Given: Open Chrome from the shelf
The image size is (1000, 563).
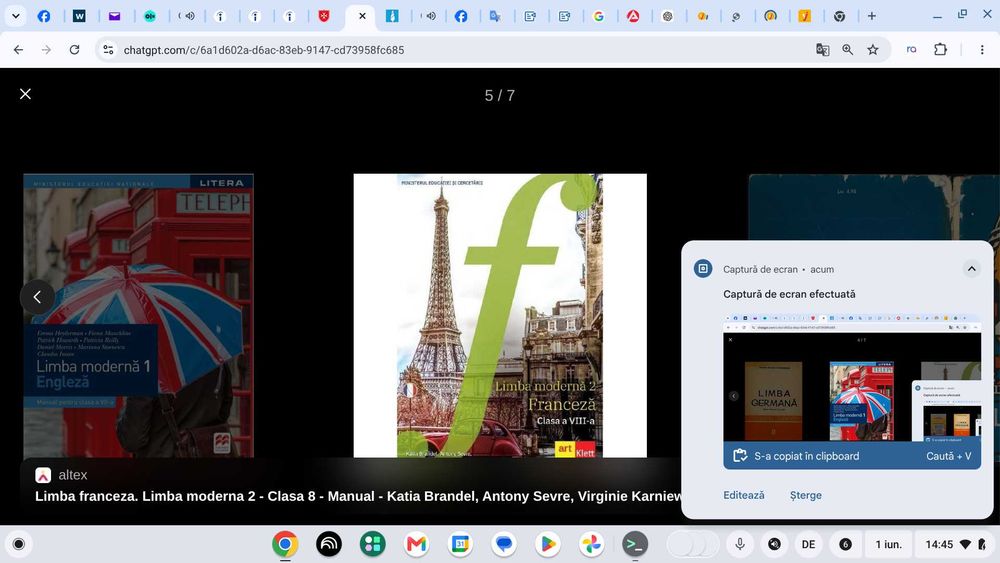Looking at the screenshot, I should click(x=285, y=544).
